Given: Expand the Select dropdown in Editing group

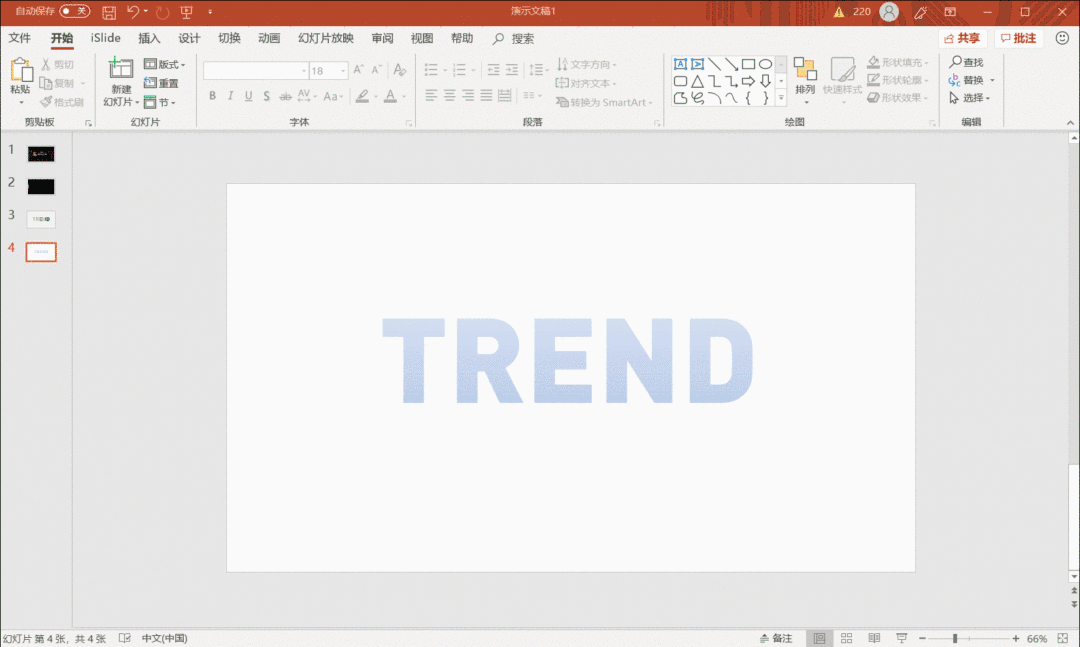Looking at the screenshot, I should (x=970, y=98).
